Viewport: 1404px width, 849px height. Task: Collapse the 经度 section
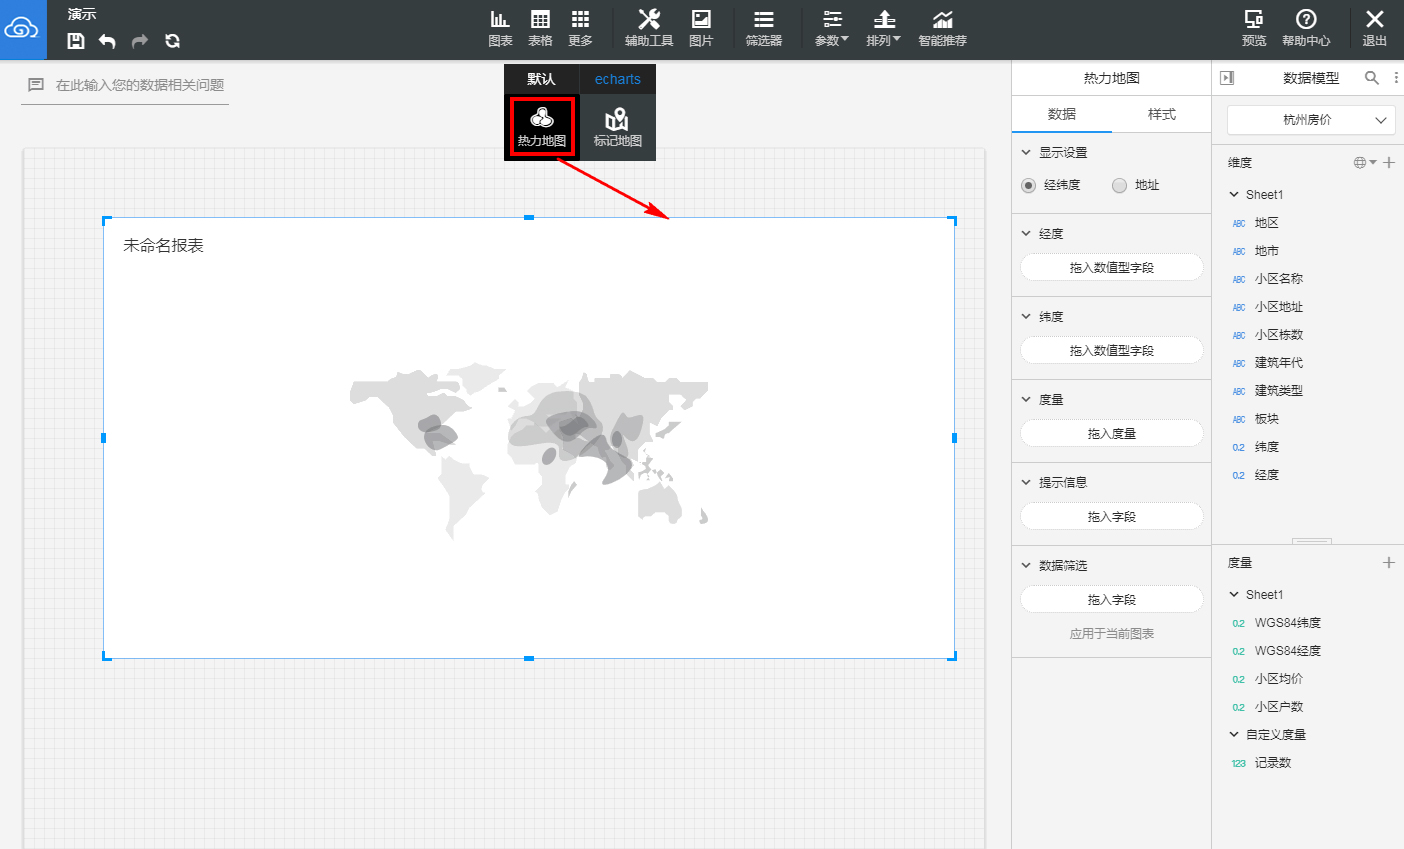pyautogui.click(x=1026, y=234)
